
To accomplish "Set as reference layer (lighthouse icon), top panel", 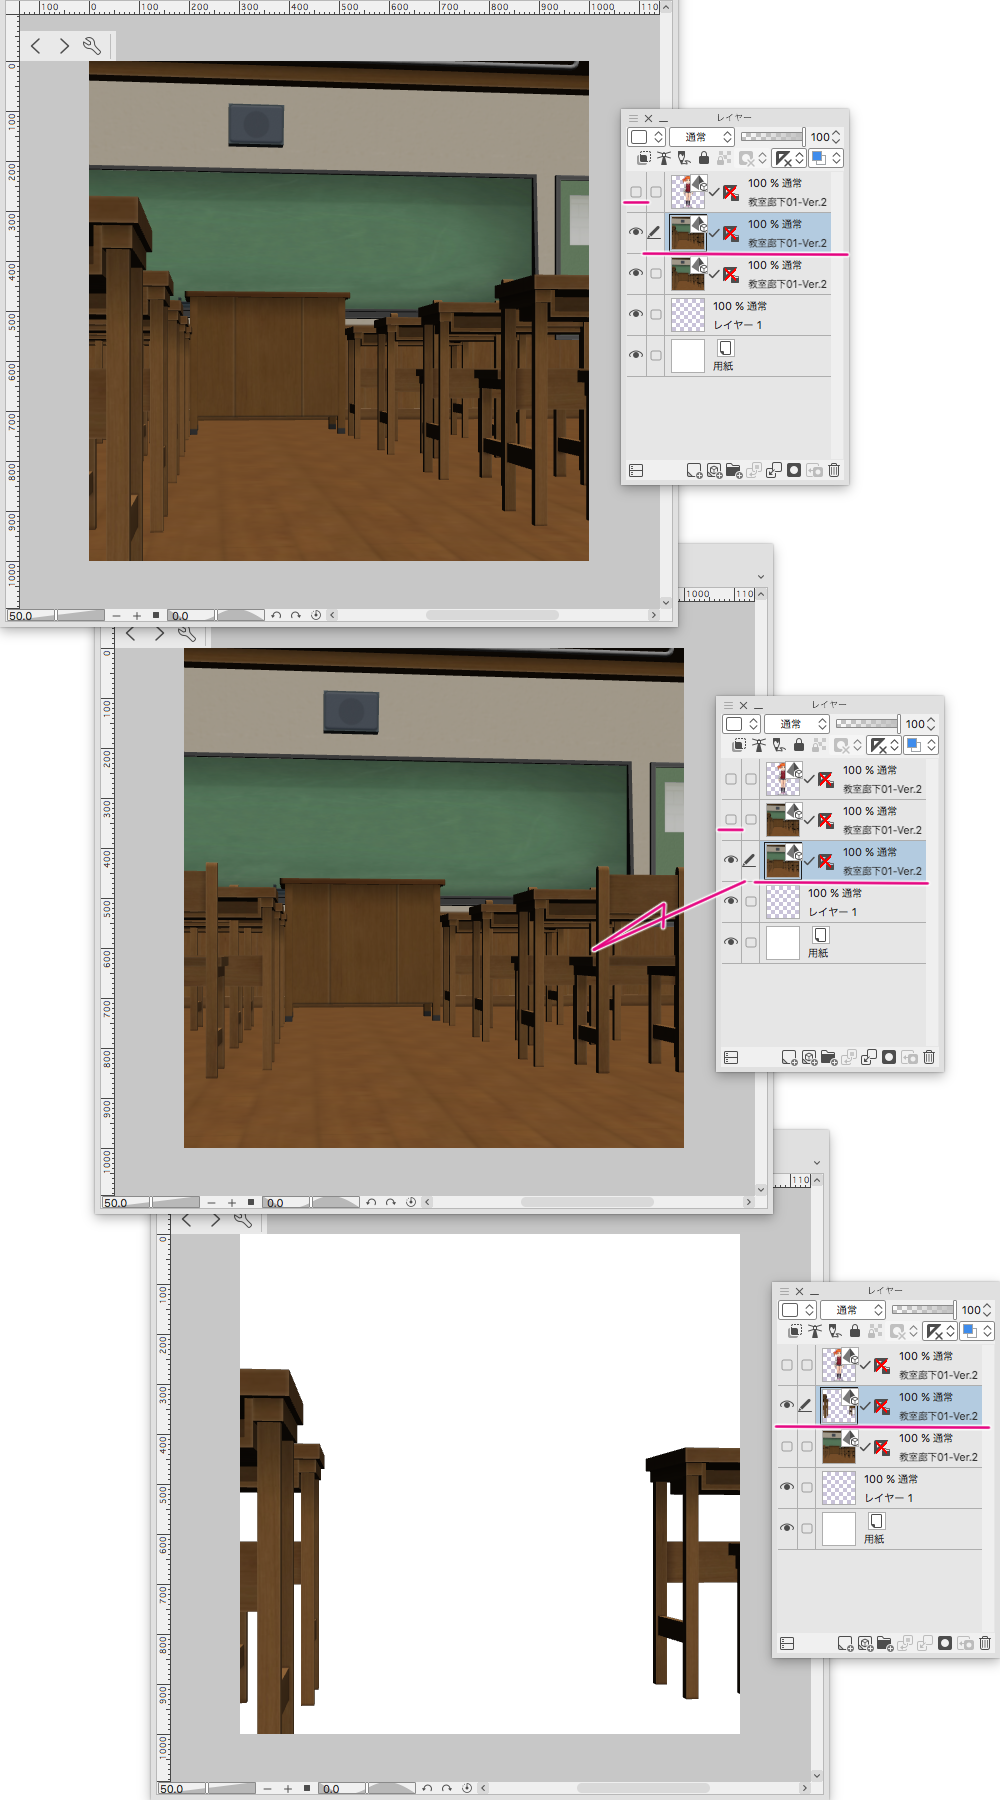I will pyautogui.click(x=664, y=158).
